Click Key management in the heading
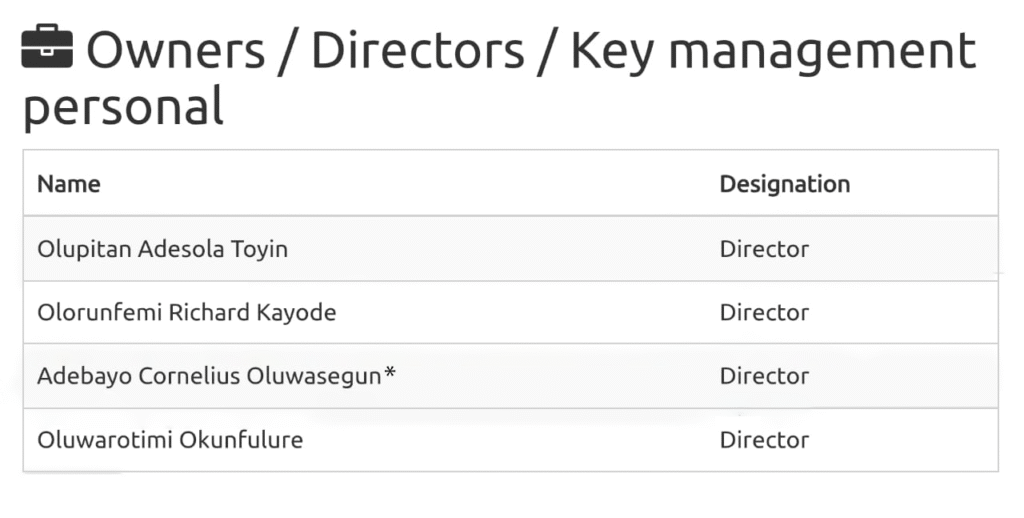The height and width of the screenshot is (518, 1024). click(x=772, y=51)
